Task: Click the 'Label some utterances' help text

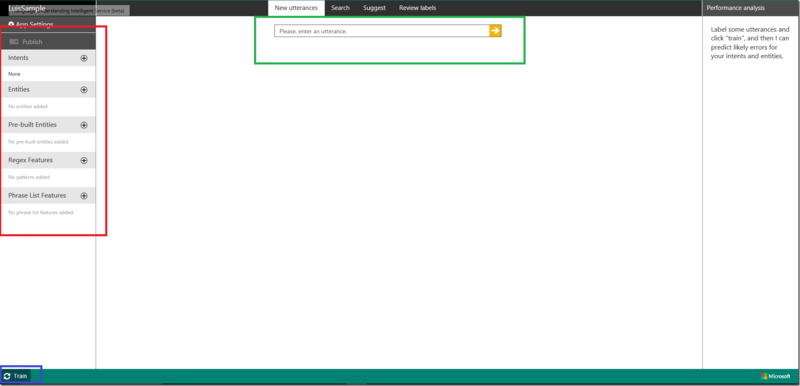Action: click(750, 43)
